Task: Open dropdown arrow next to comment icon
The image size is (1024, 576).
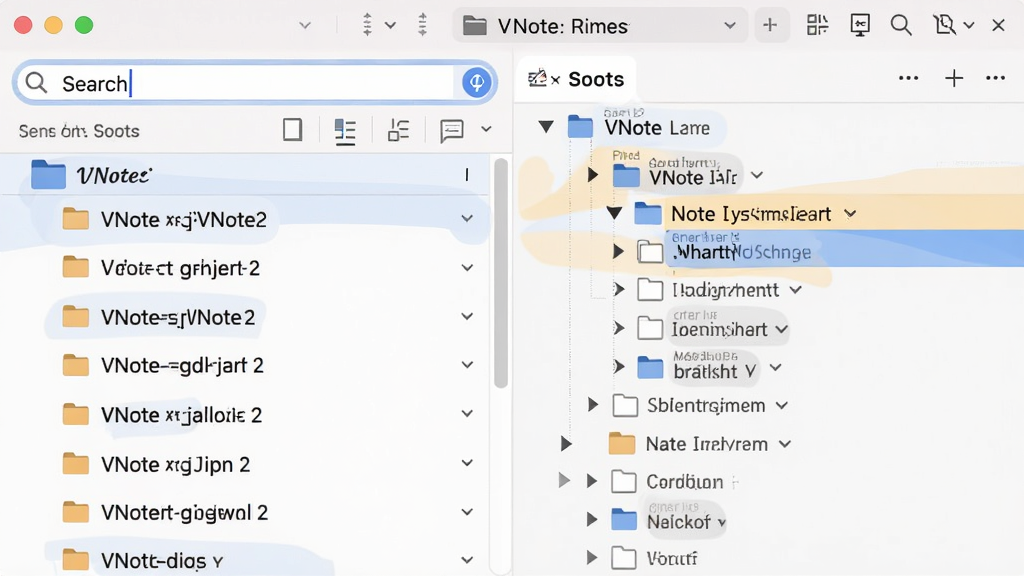Action: (486, 129)
